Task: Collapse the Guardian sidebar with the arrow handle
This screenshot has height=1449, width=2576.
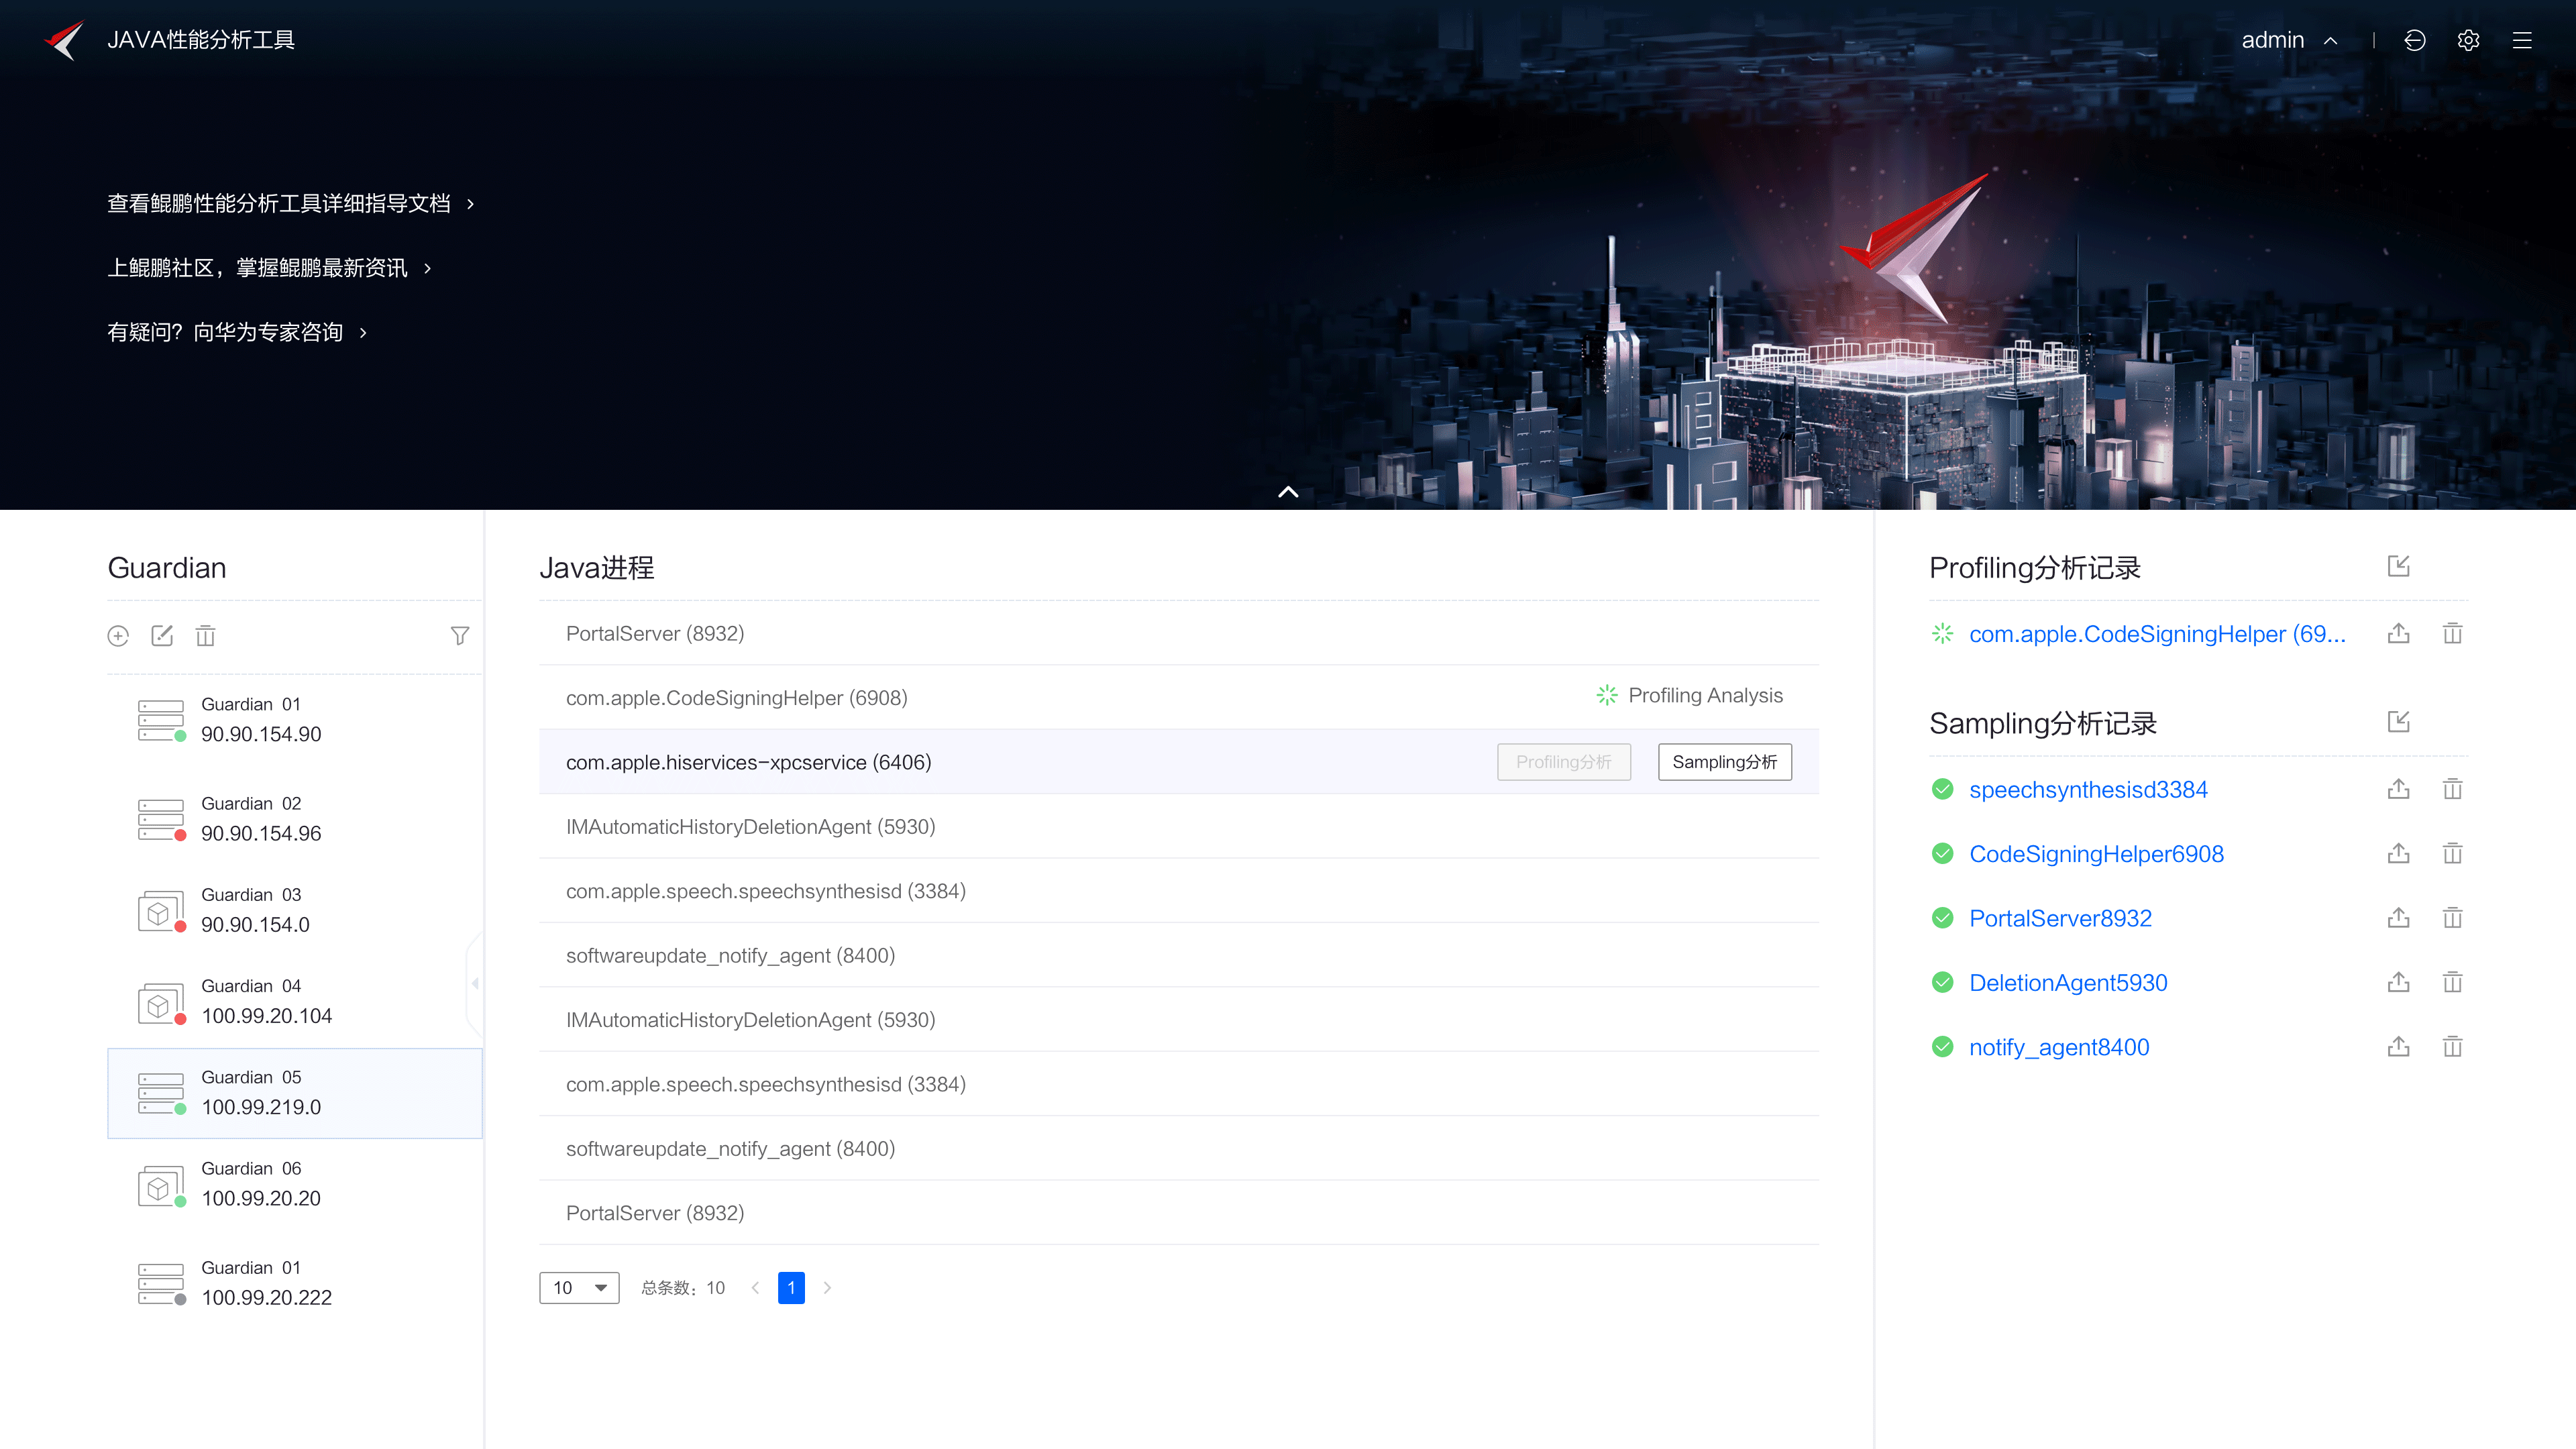Action: [x=475, y=983]
